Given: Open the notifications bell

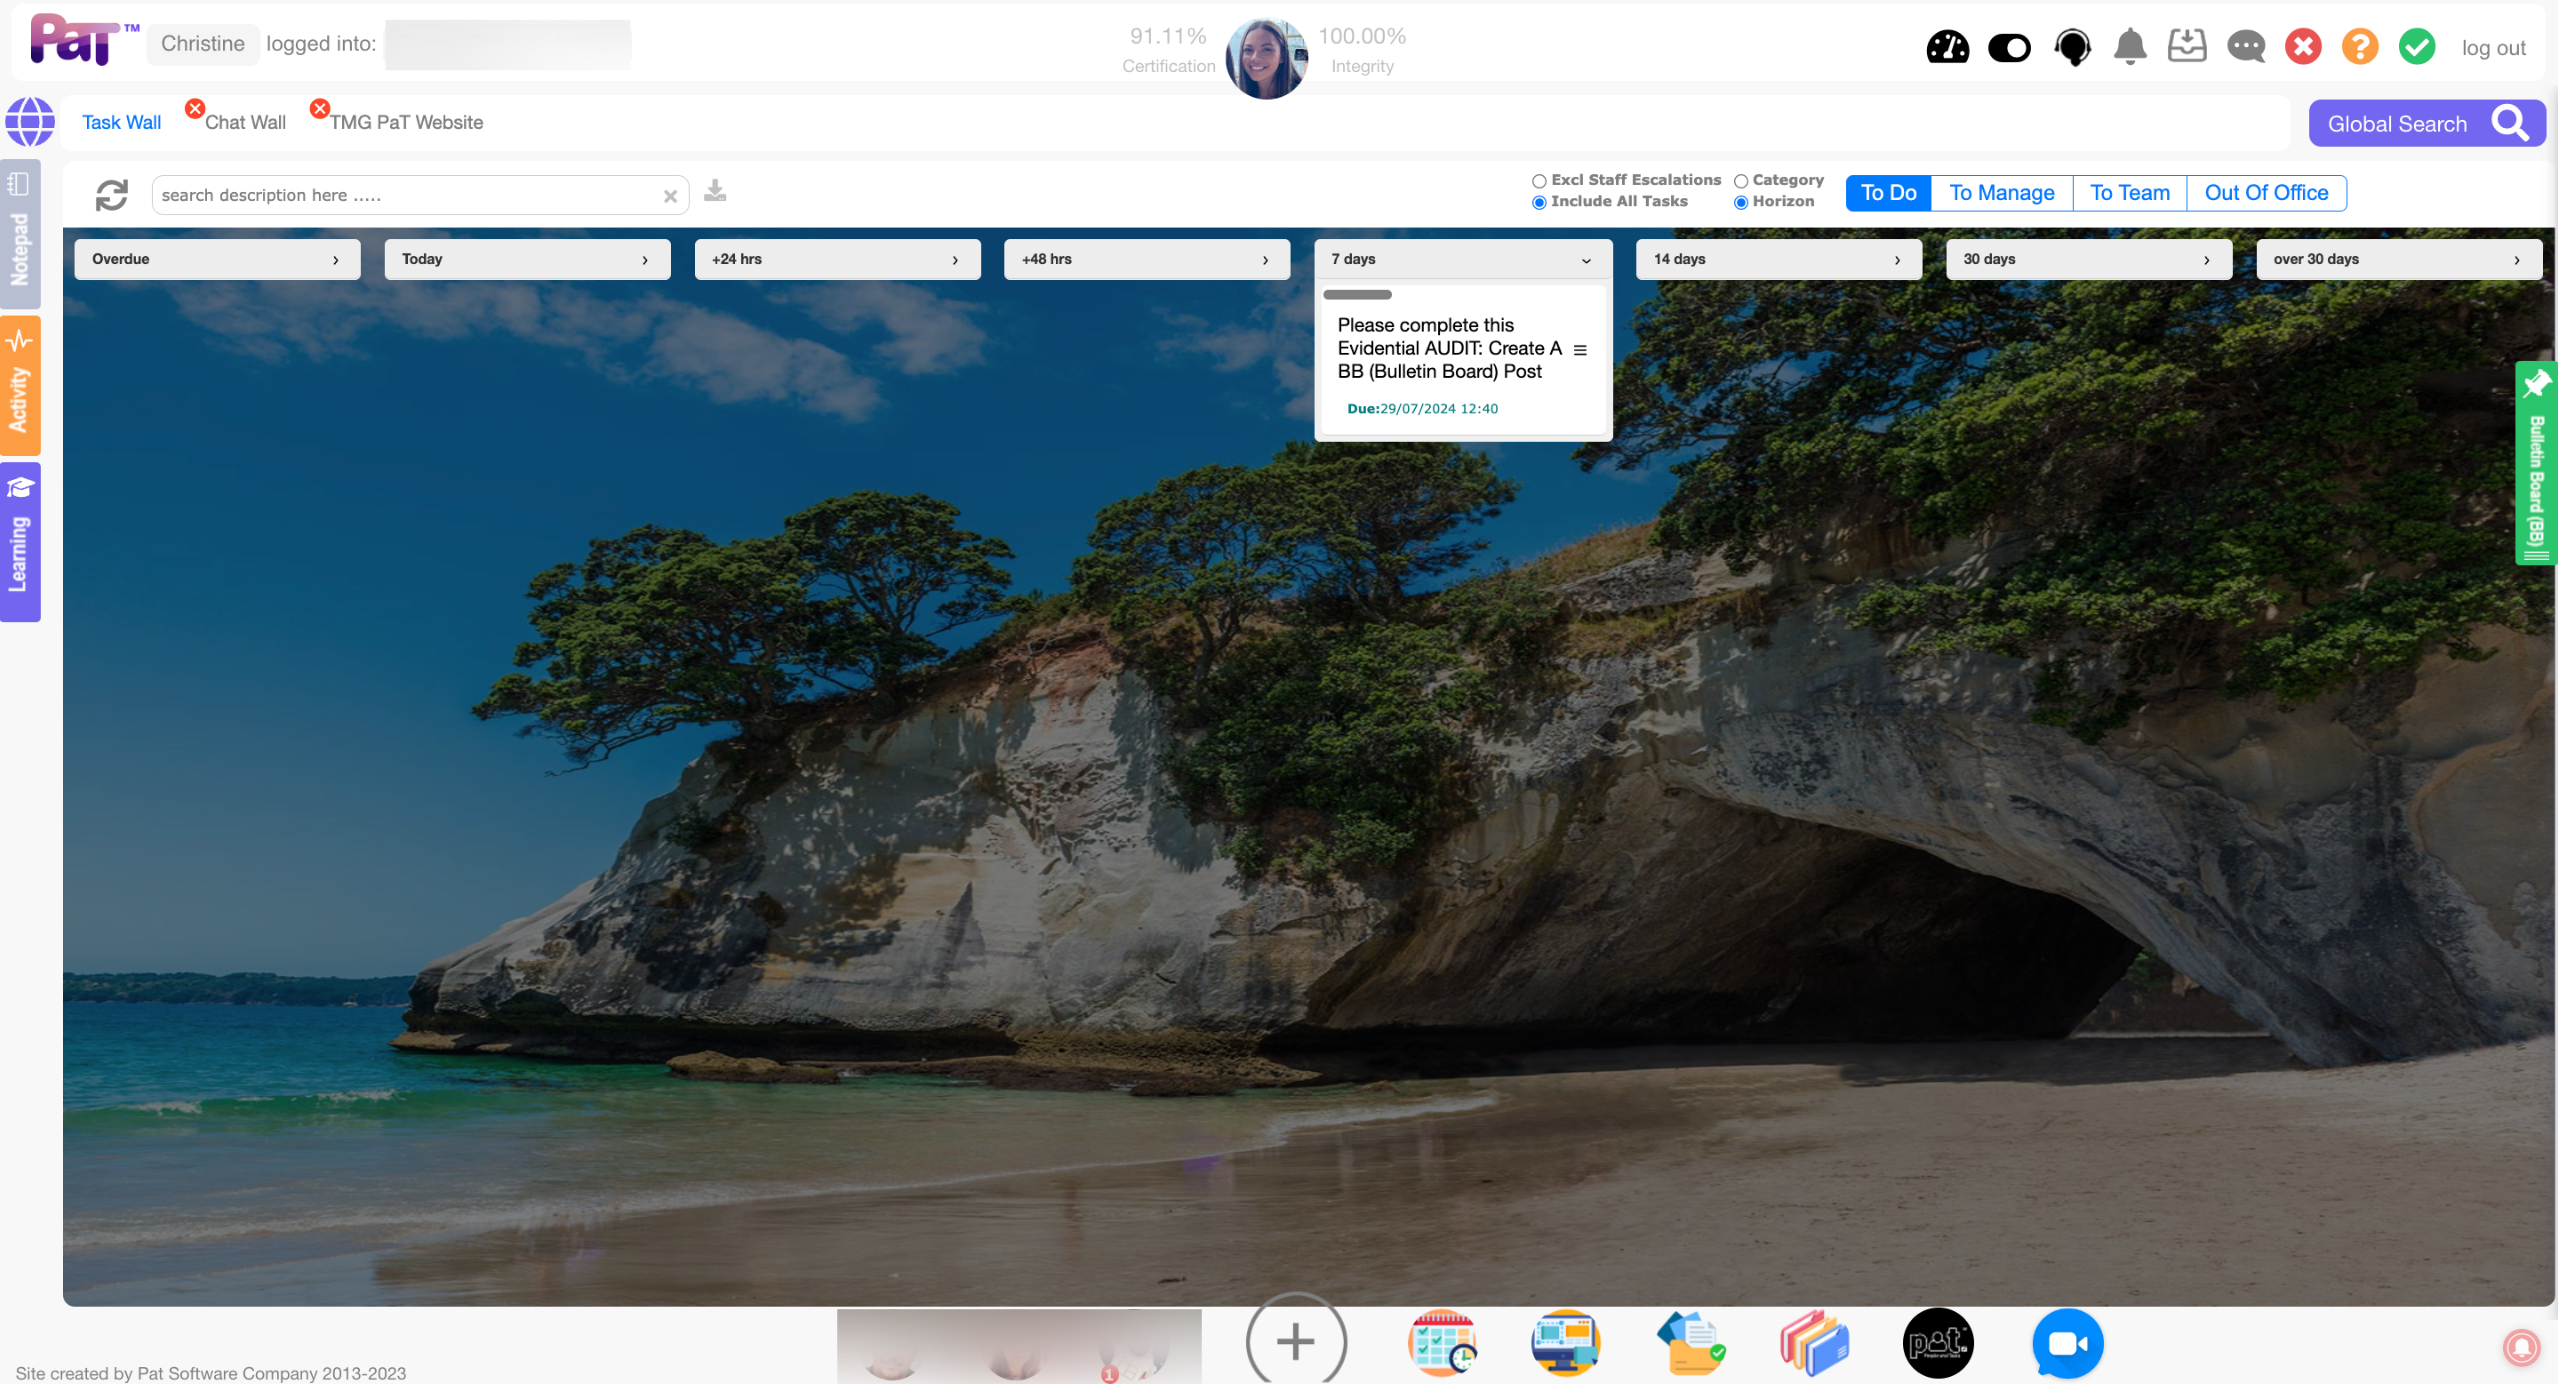Looking at the screenshot, I should pos(2130,47).
